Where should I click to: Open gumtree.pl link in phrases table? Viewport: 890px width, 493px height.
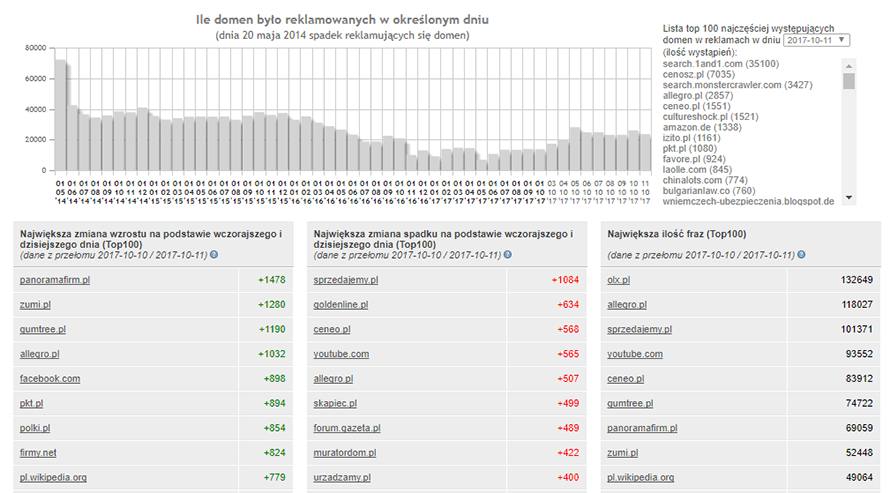pyautogui.click(x=630, y=403)
